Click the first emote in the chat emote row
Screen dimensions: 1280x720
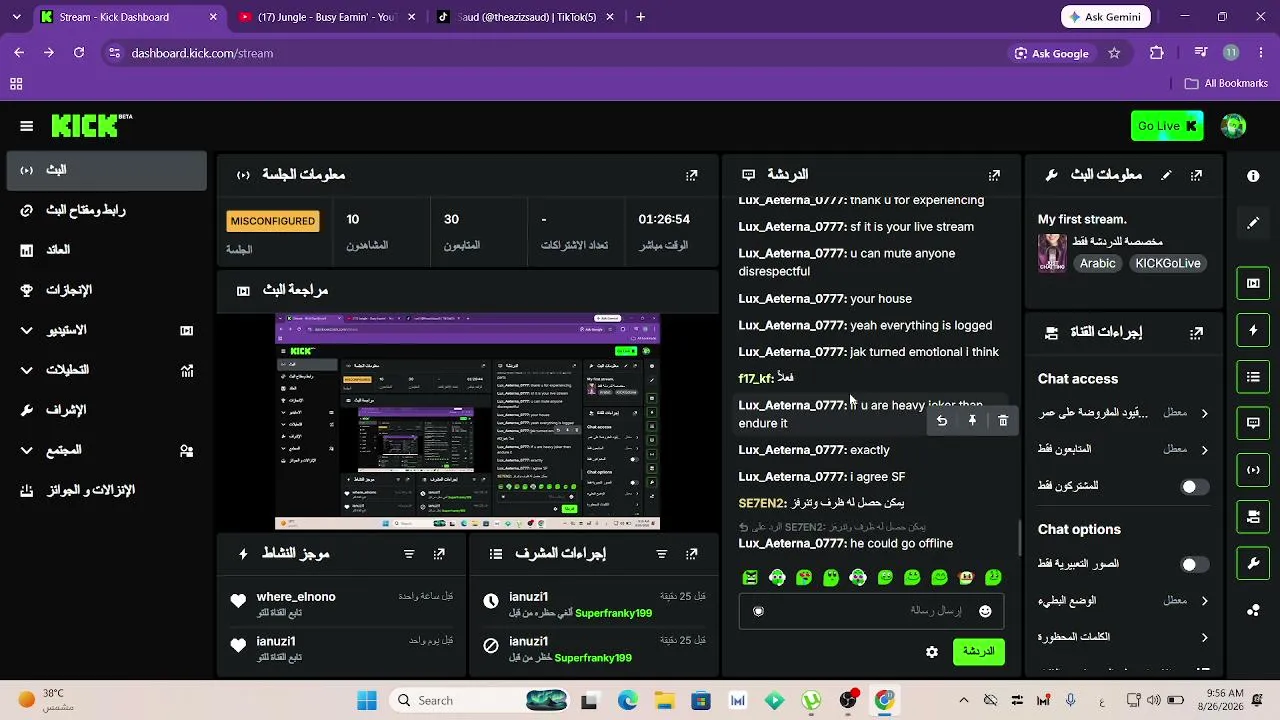[750, 578]
